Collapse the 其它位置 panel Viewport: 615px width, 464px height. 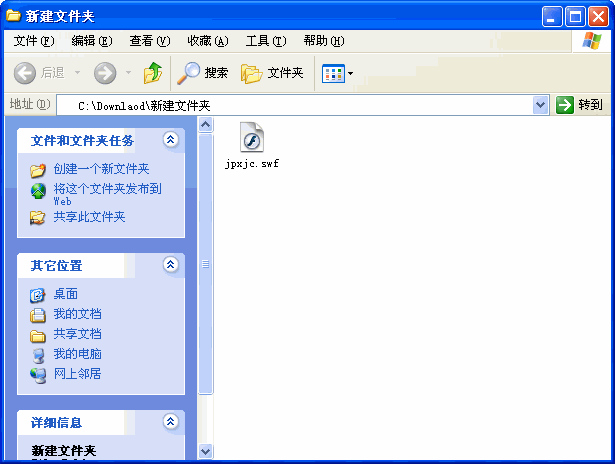[x=171, y=264]
